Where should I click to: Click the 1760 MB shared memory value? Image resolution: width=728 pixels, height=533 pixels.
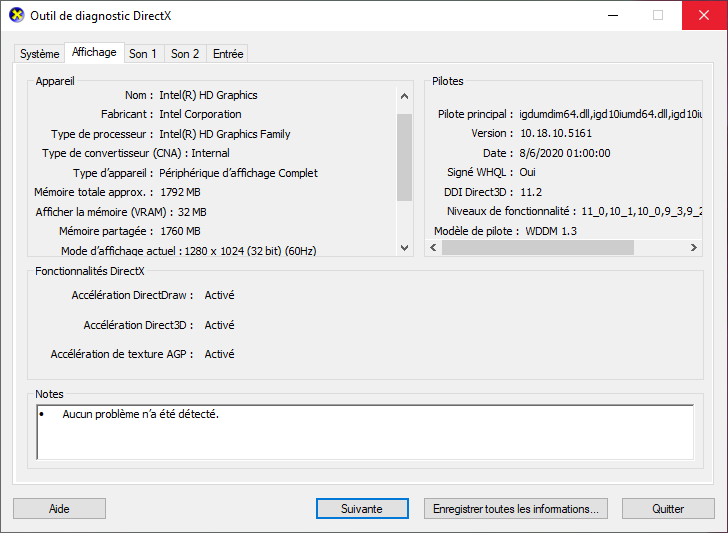tap(181, 231)
